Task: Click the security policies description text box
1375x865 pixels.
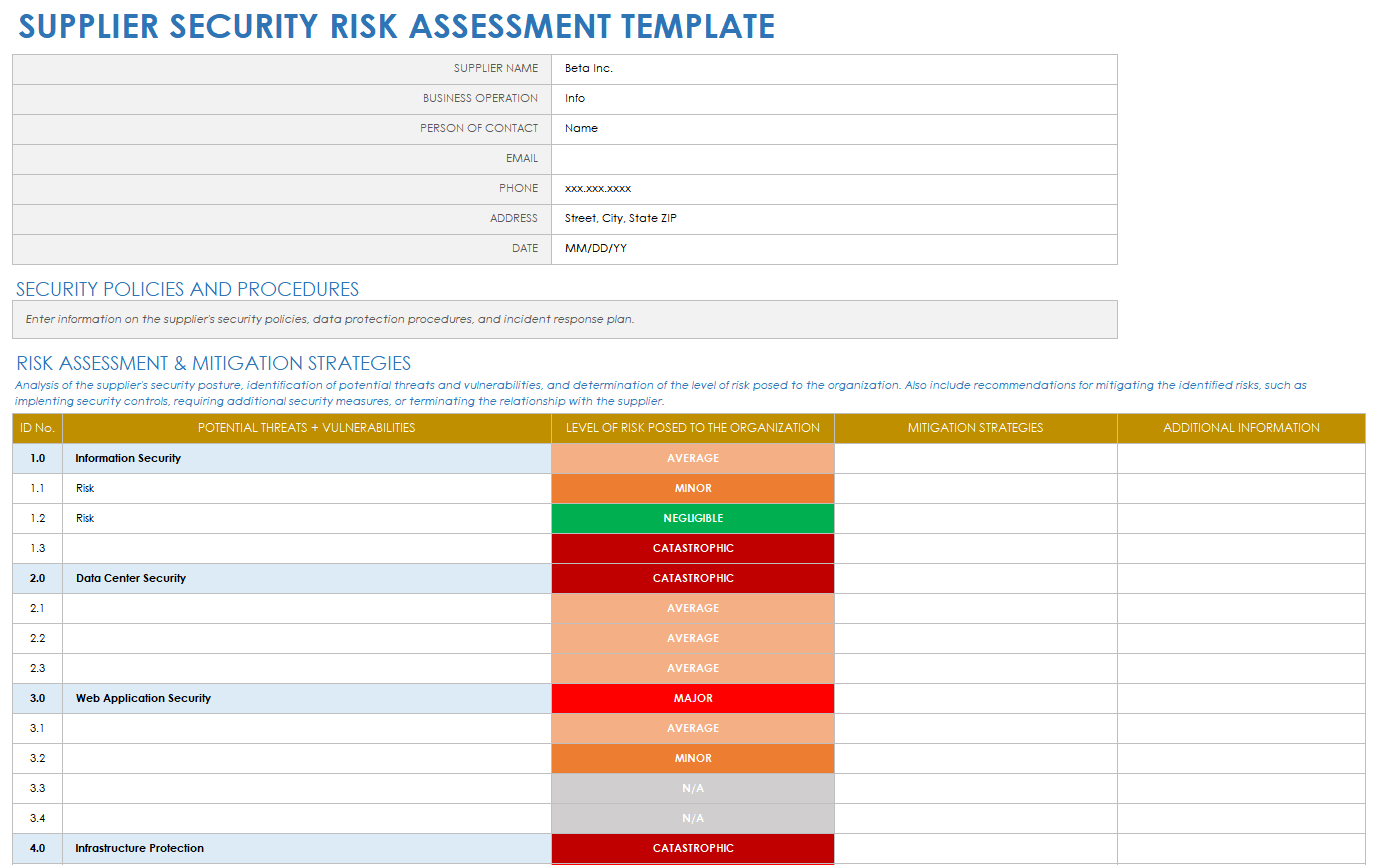Action: click(564, 320)
